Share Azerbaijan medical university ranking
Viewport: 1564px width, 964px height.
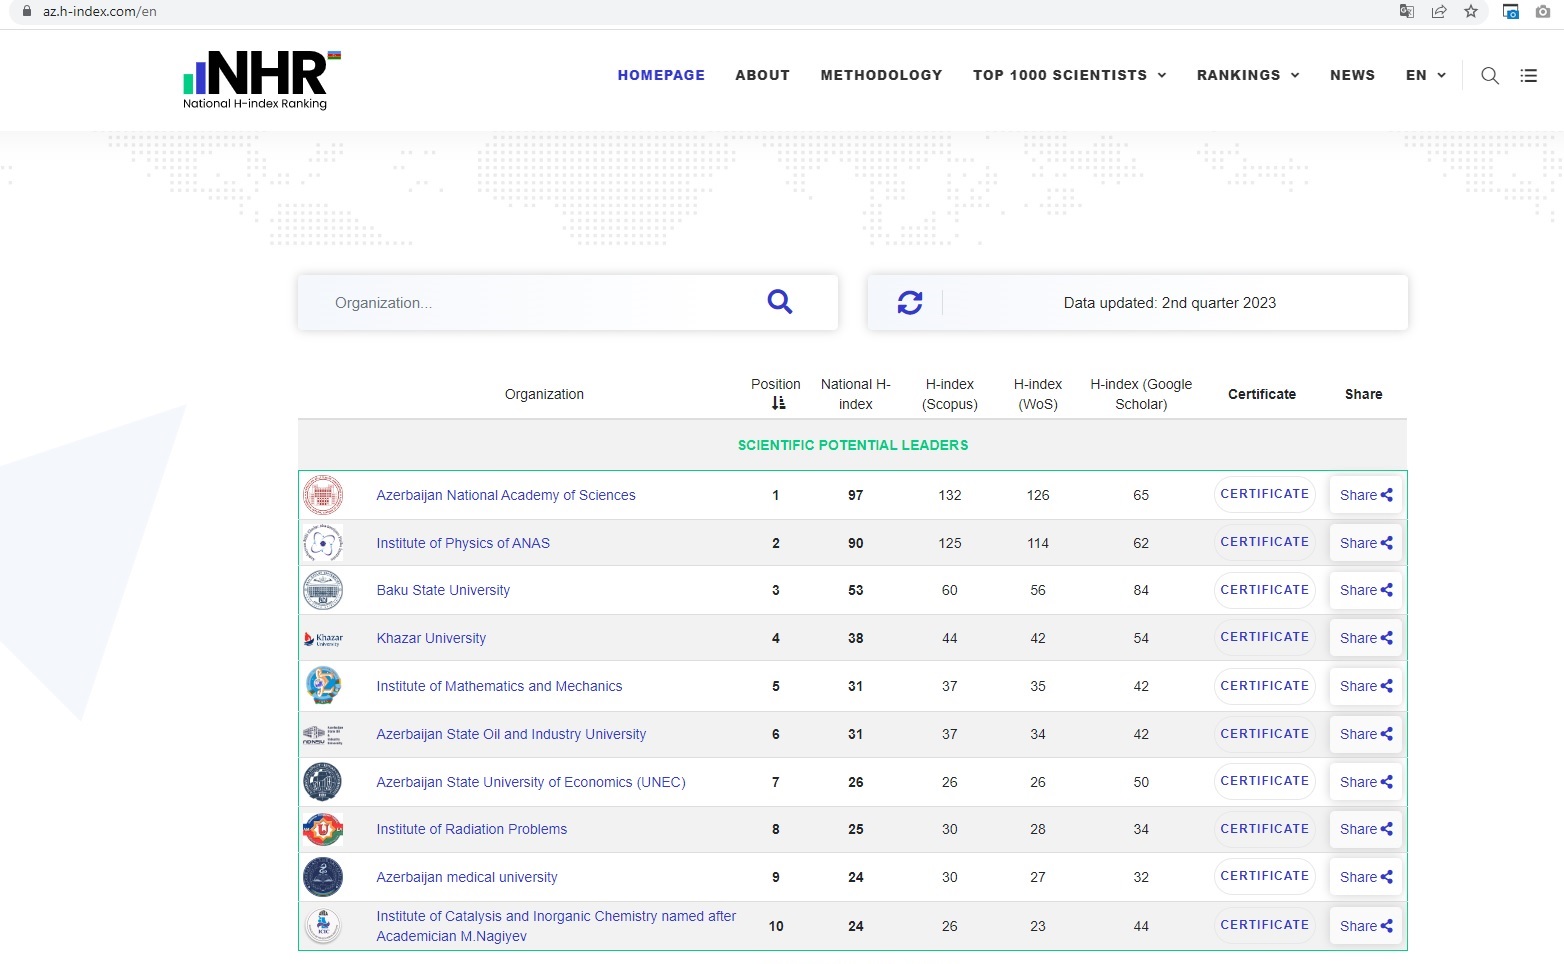coord(1366,877)
